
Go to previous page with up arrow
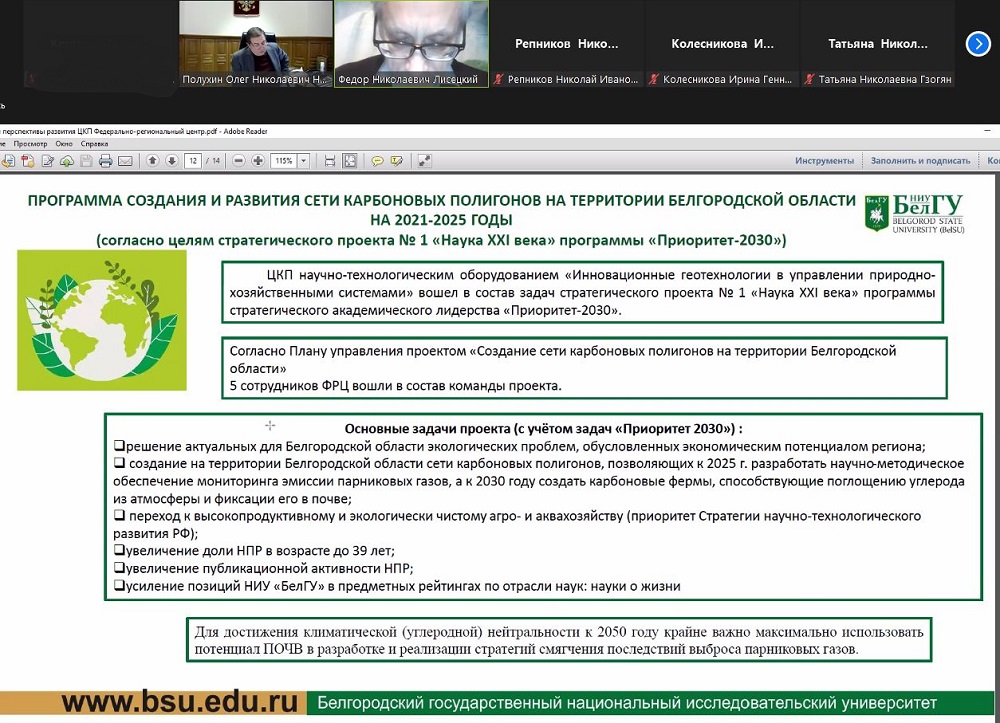[x=152, y=161]
